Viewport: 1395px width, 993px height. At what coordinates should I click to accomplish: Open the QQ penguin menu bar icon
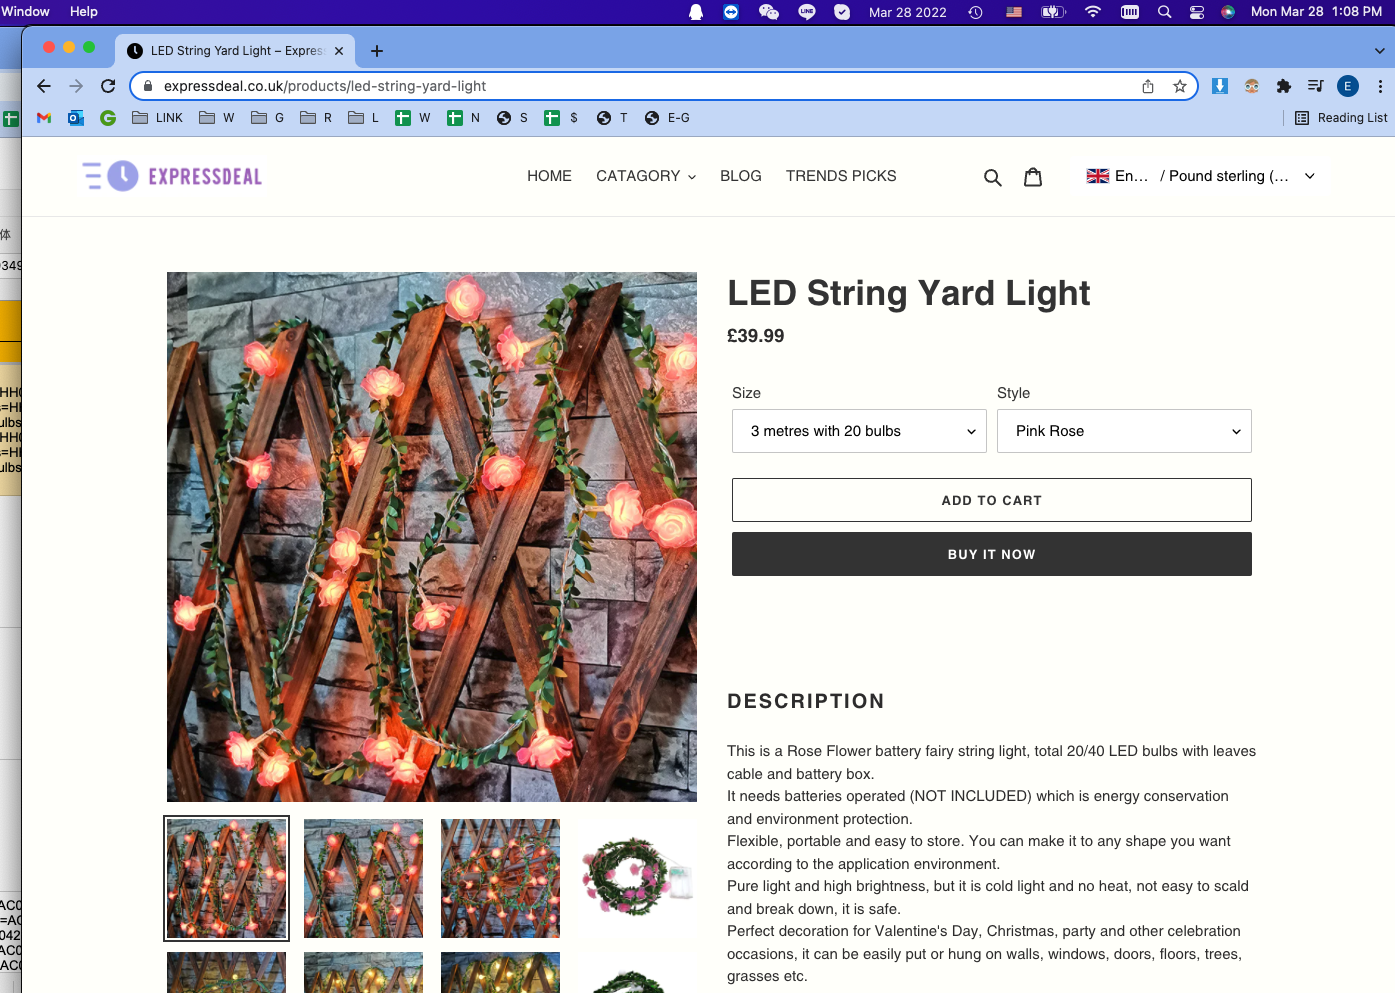coord(696,12)
